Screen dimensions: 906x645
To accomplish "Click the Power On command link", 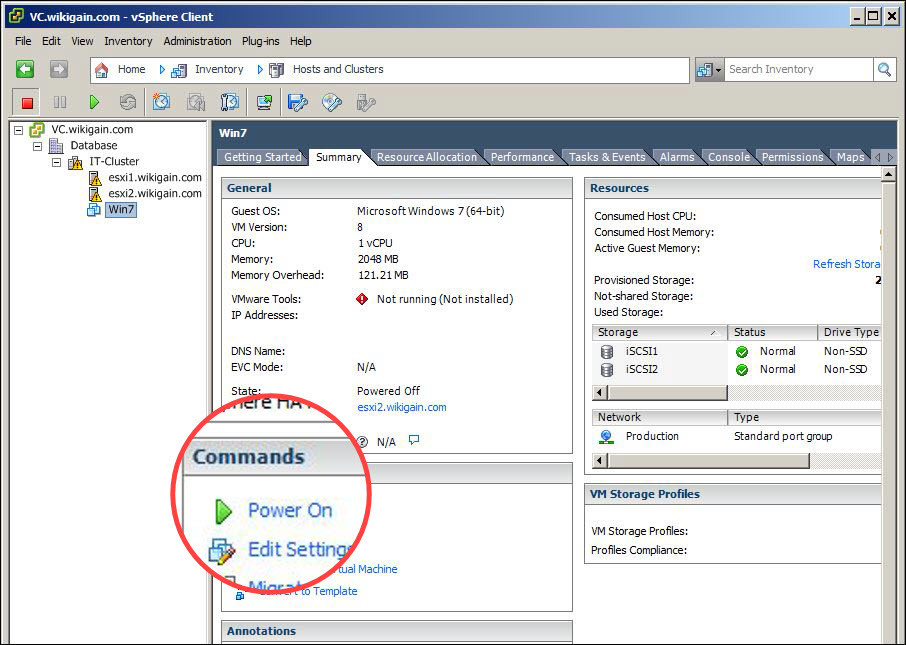I will click(290, 510).
